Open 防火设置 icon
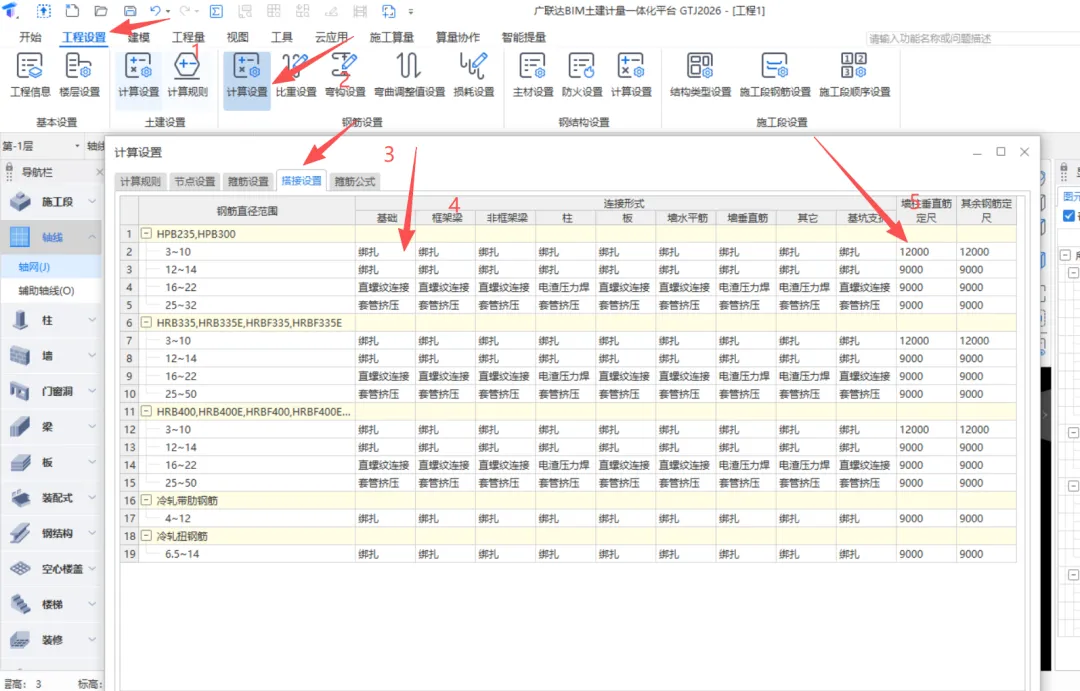Screen dimensions: 1080x691 [582, 75]
